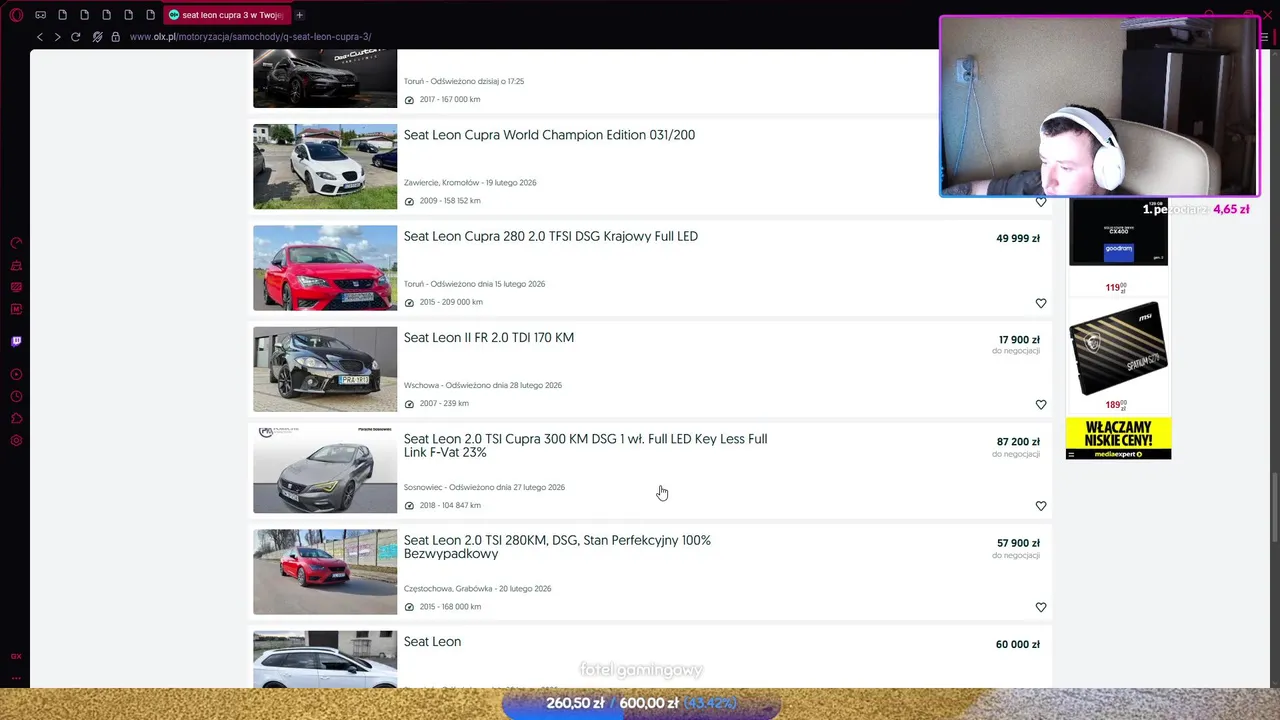This screenshot has width=1280, height=720.
Task: Click 'Włączamy niskie ceny!' Media Expert banner
Action: coord(1118,438)
